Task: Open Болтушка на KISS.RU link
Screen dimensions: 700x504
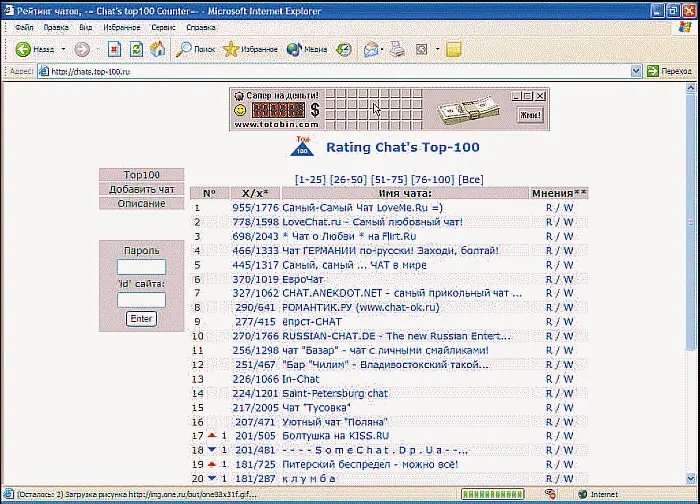Action: pyautogui.click(x=335, y=436)
